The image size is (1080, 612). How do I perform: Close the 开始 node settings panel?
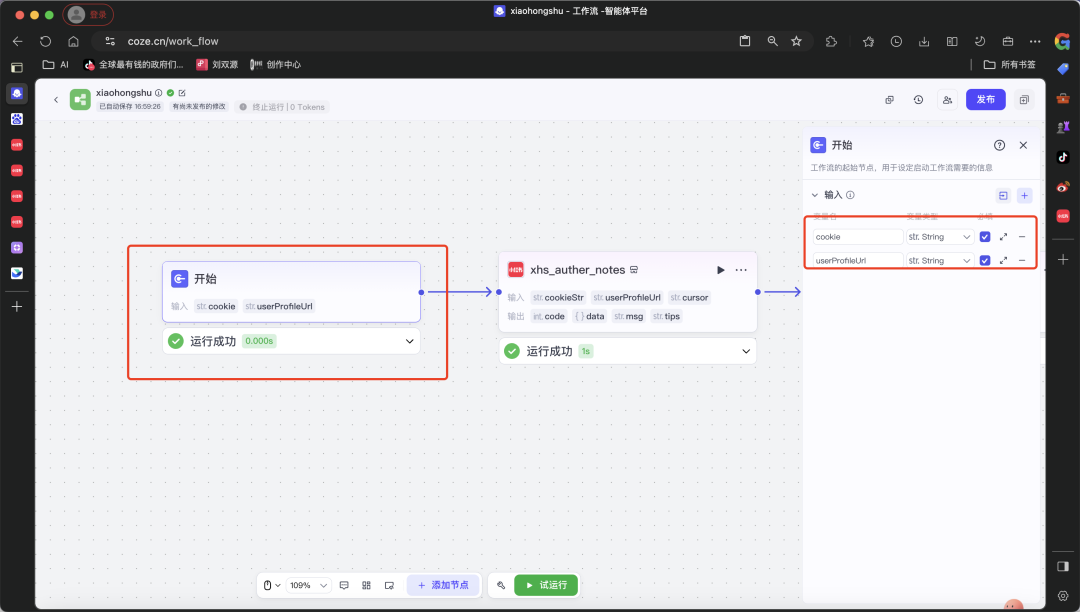tap(1023, 145)
